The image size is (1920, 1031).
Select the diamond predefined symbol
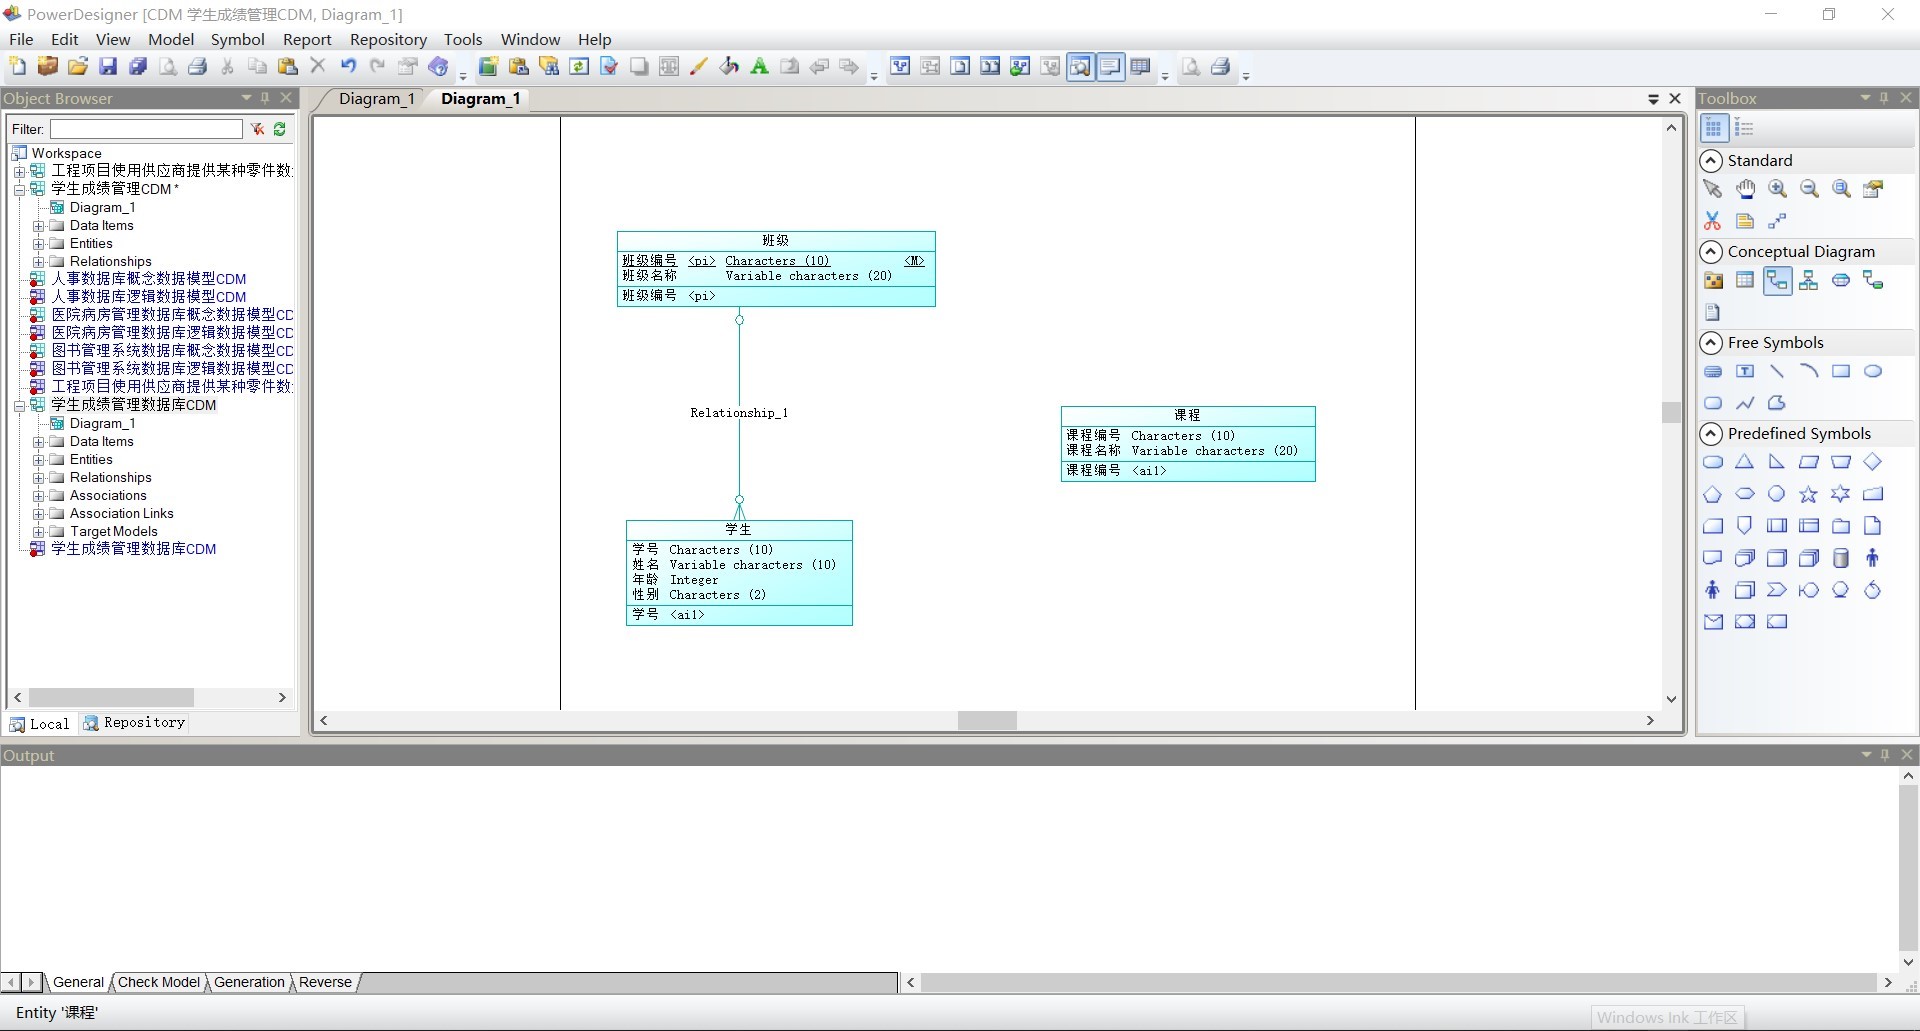tap(1873, 462)
